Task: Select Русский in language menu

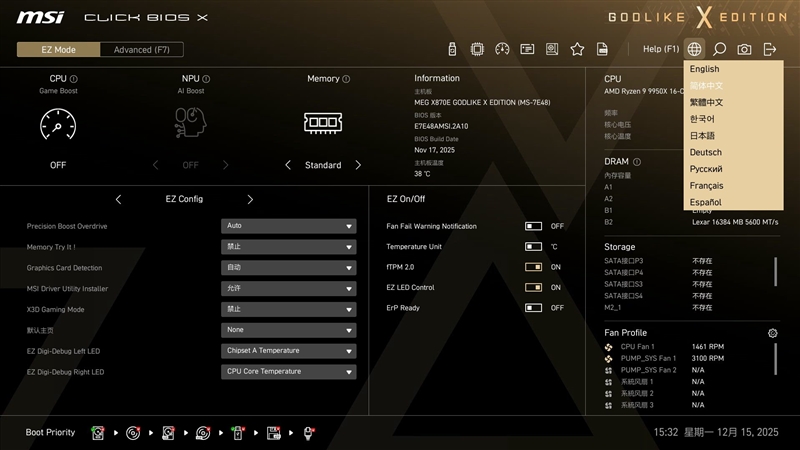Action: click(x=733, y=169)
